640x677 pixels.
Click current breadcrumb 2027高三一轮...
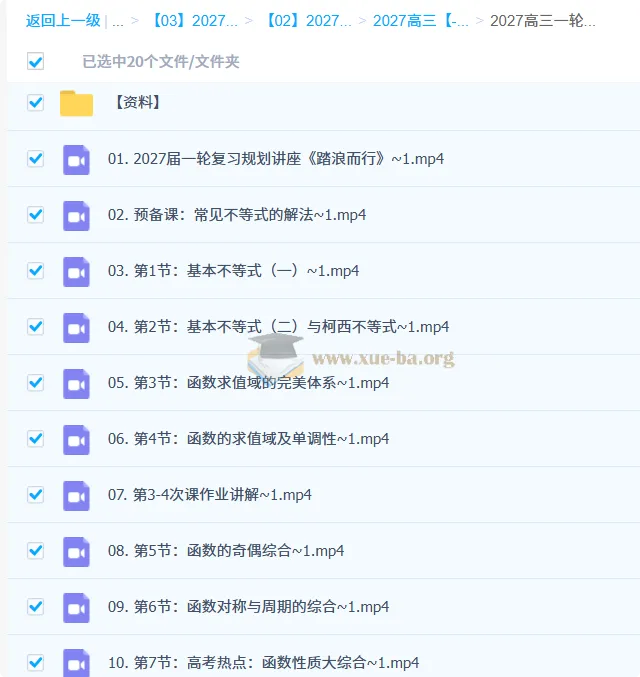[x=543, y=21]
